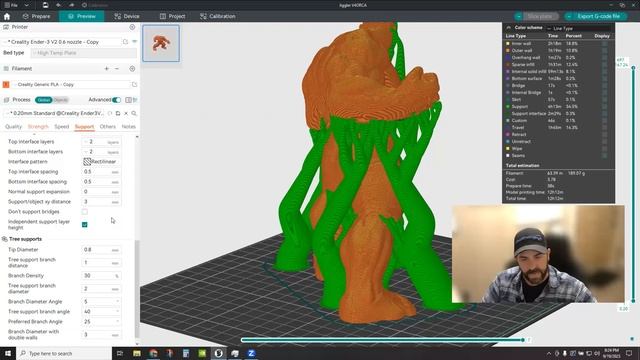Click the orange filament color swatch
This screenshot has height=360, width=640.
tap(6, 84)
